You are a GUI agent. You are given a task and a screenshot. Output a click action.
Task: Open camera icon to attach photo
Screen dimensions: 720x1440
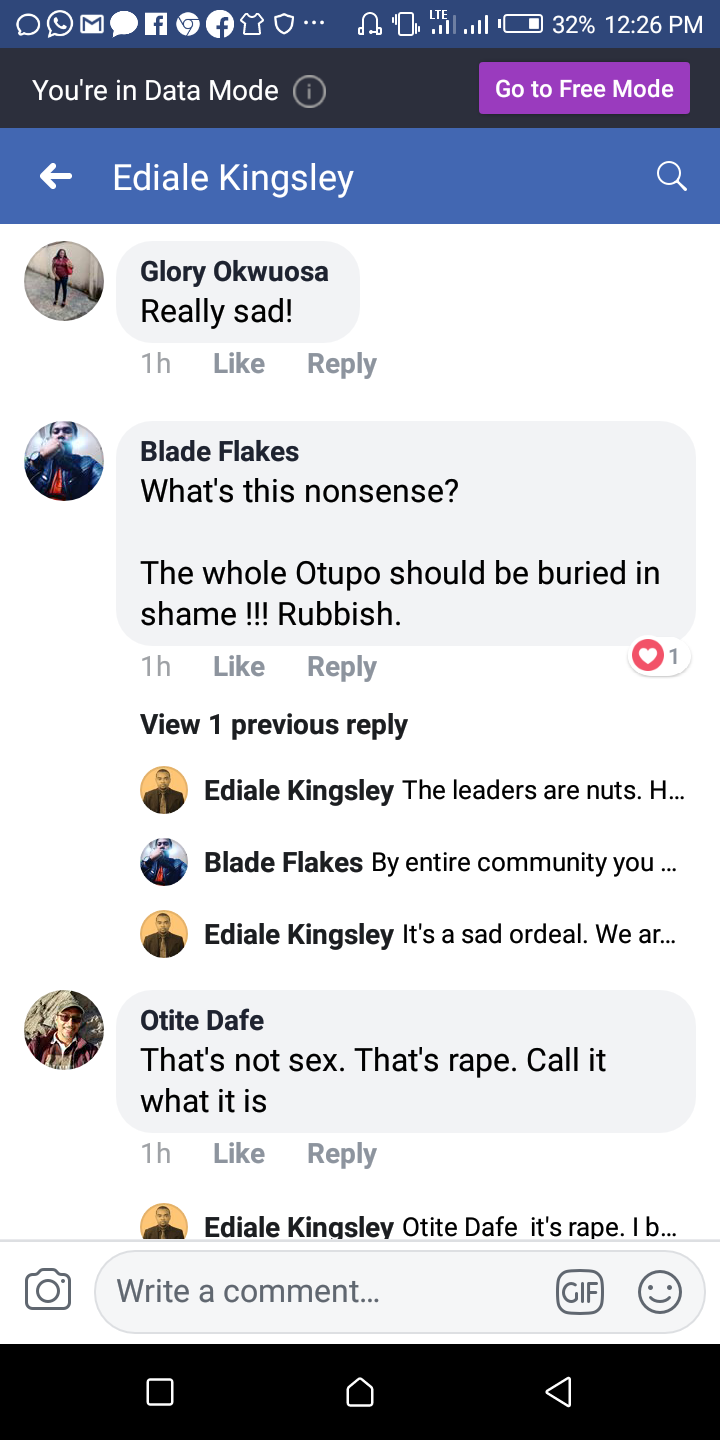pyautogui.click(x=48, y=1290)
